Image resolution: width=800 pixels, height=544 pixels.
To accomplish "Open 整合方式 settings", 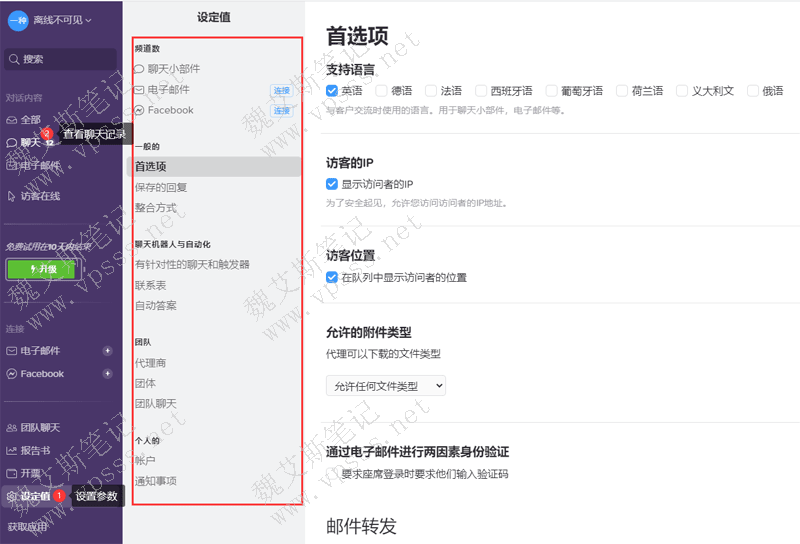I will 156,208.
